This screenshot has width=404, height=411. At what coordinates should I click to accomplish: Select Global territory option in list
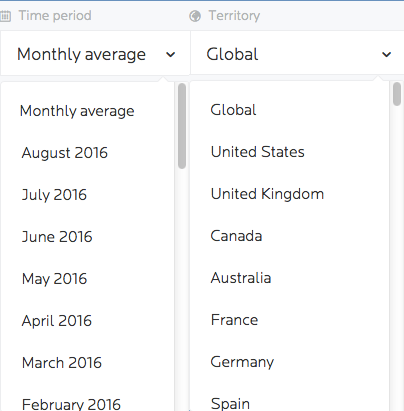(x=233, y=110)
